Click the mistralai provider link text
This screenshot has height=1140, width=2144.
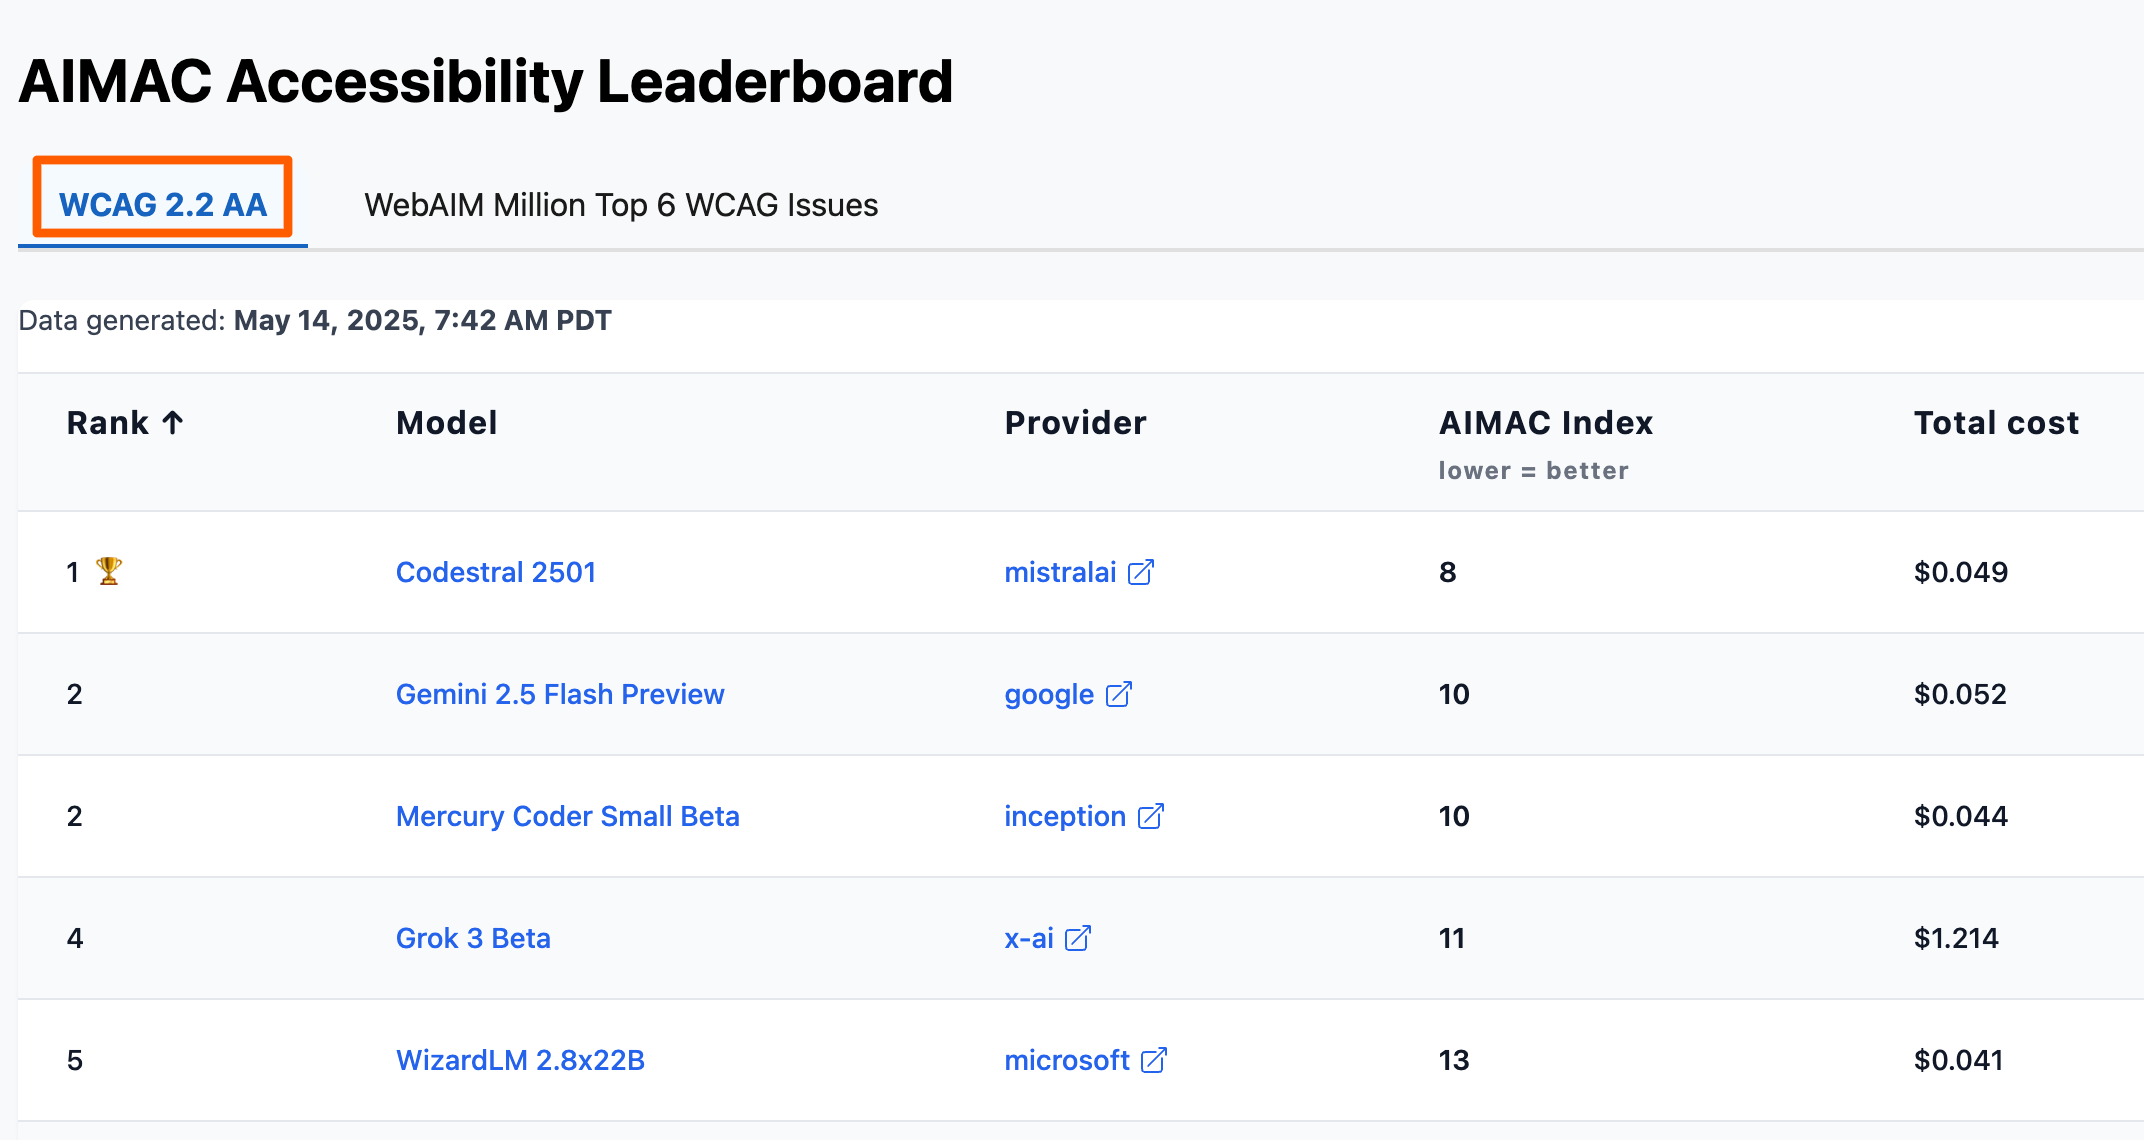[1060, 572]
